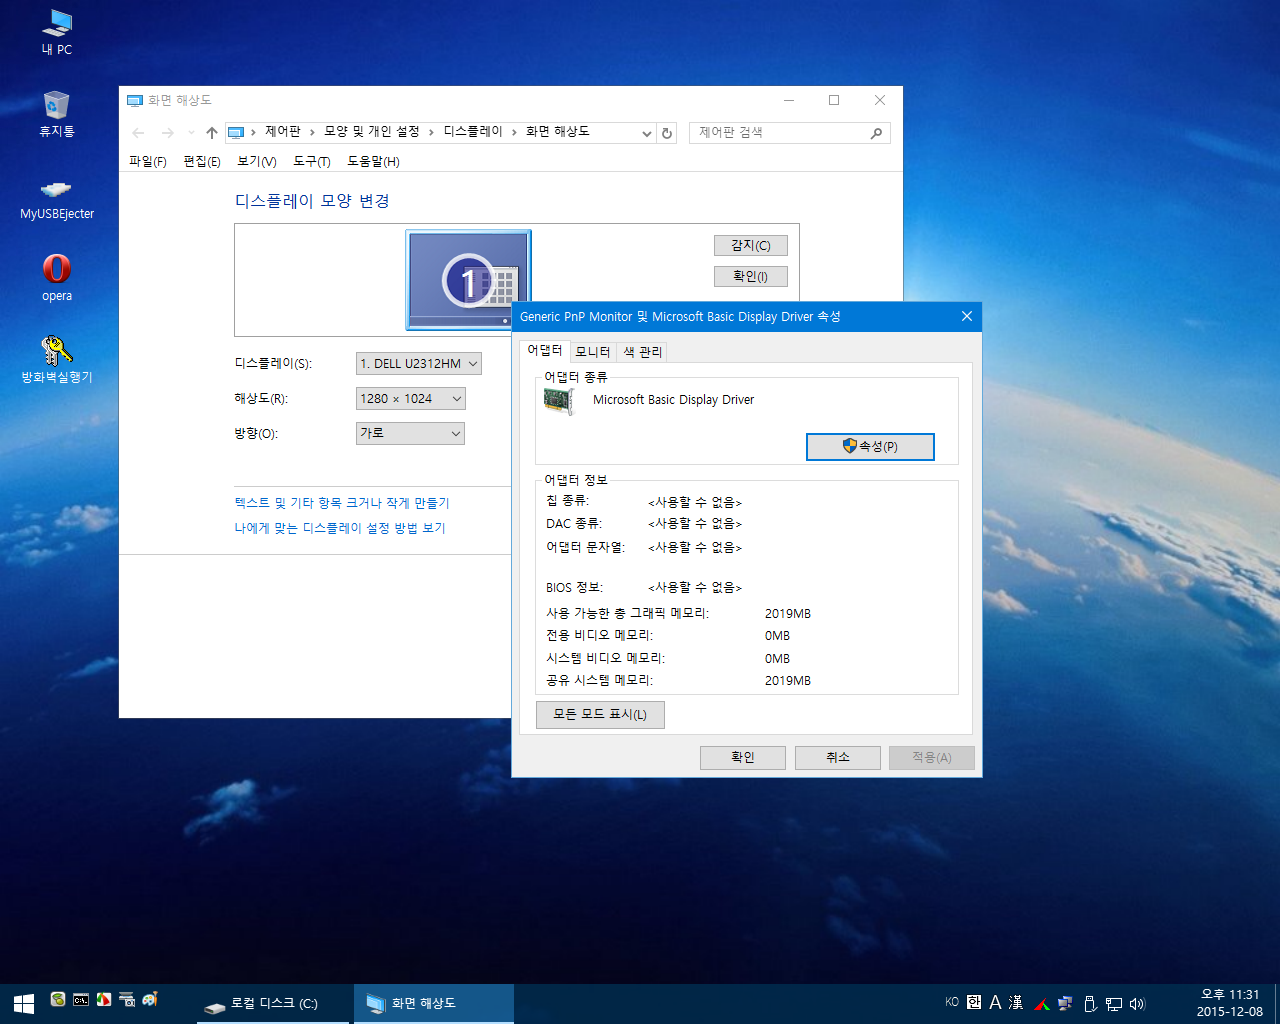Viewport: 1280px width, 1024px height.
Task: Open the 휴지통 recycle bin icon
Action: (57, 113)
